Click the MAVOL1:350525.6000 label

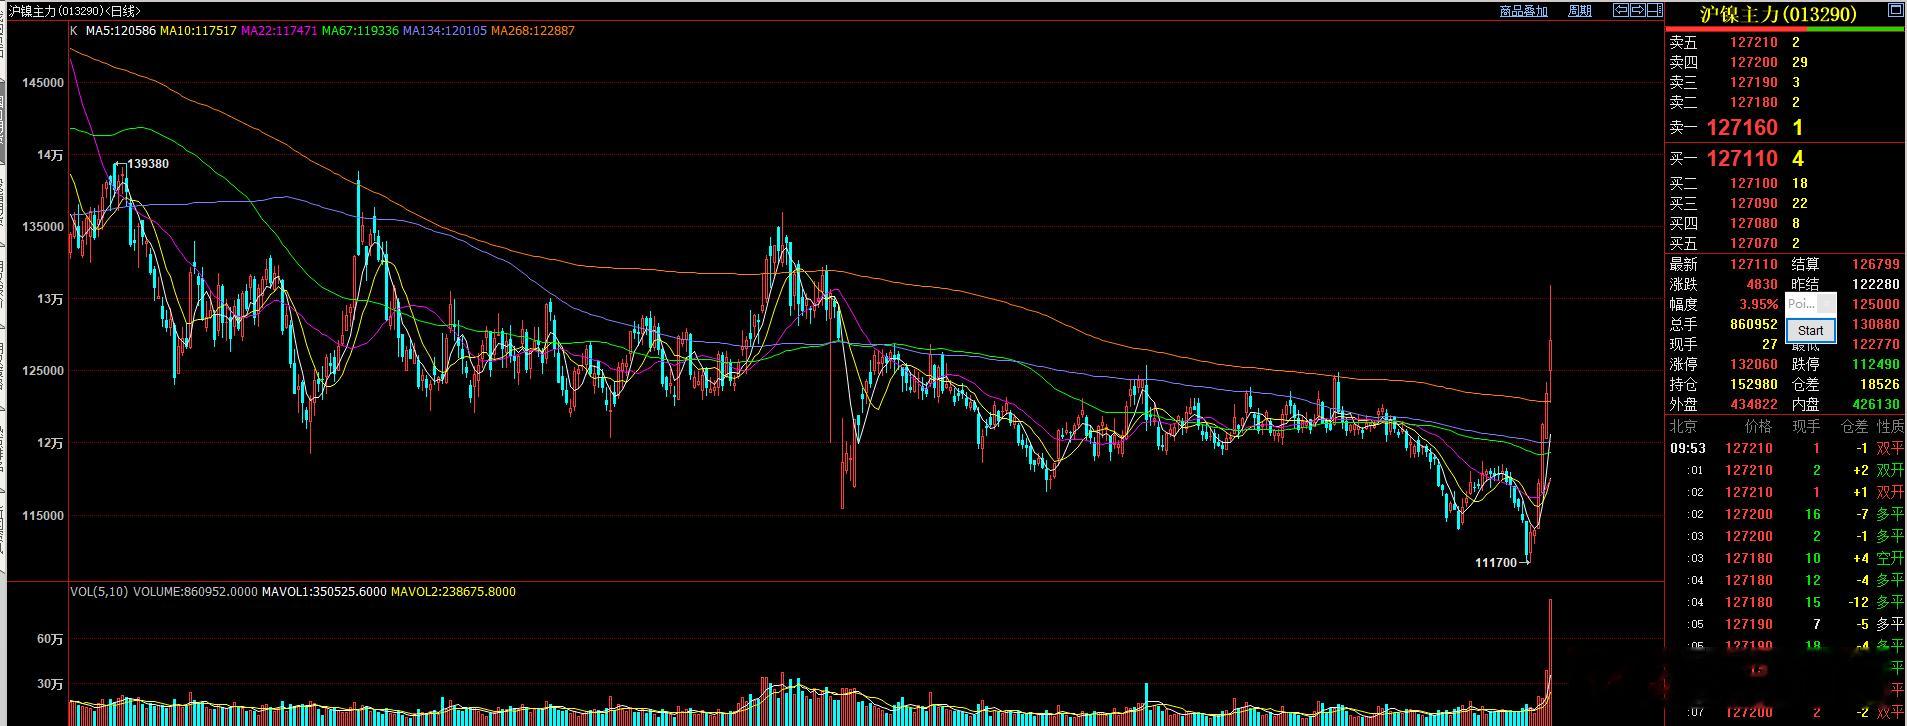(323, 592)
